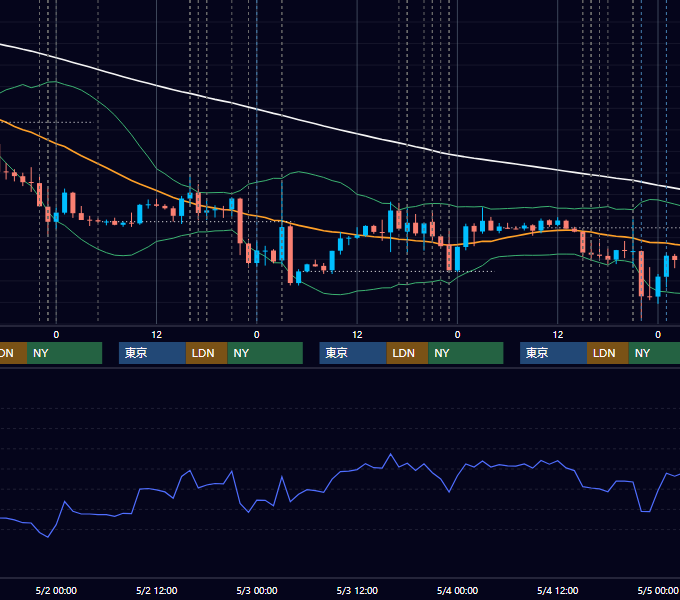Click the 5/3 12:00 date label
680x600 pixels.
pos(357,590)
